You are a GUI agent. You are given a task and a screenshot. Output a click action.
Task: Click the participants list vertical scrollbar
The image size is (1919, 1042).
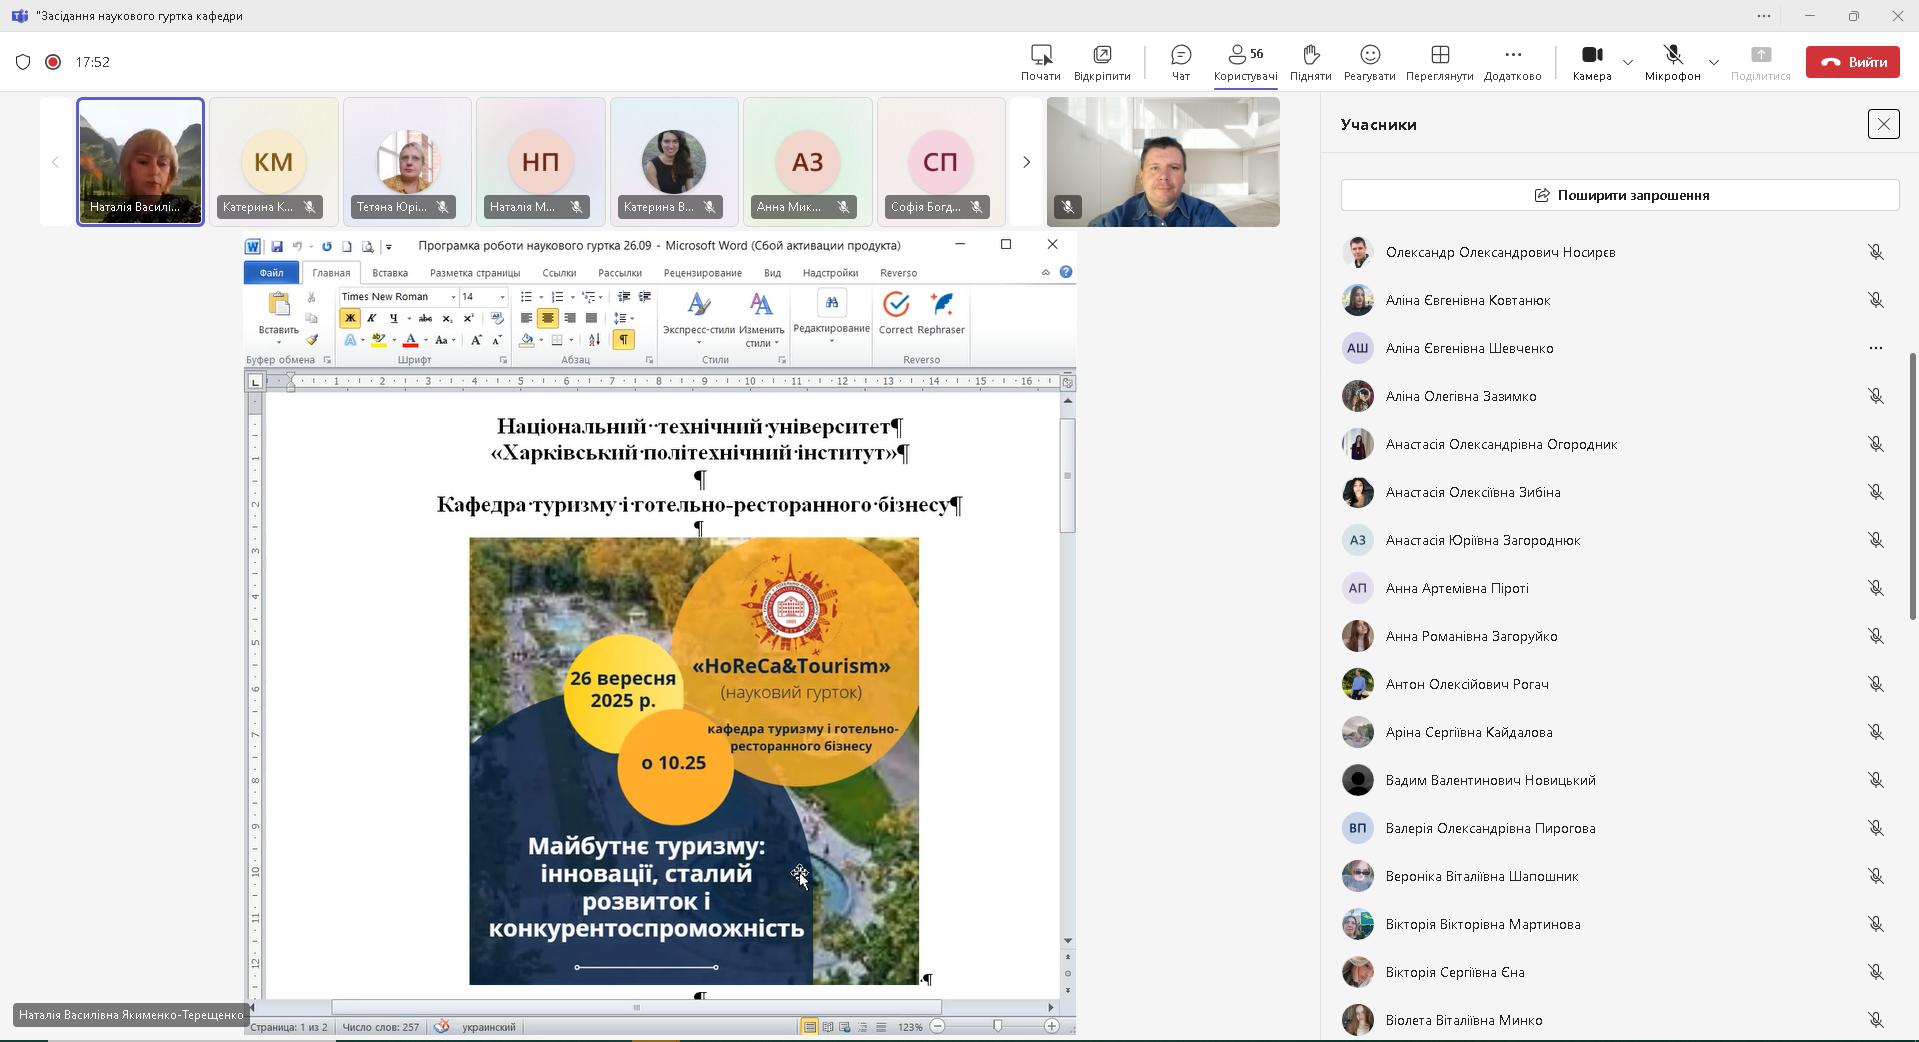1913,486
